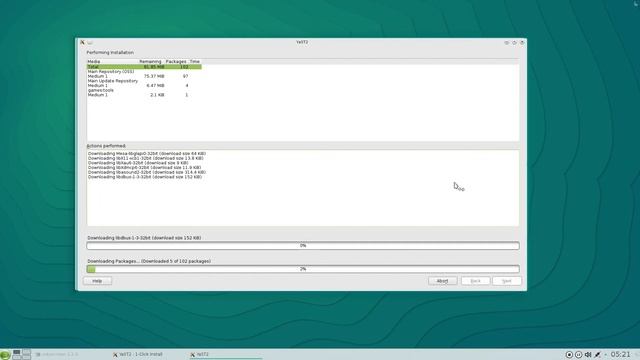Click the Performing Installation heading
Viewport: 640px width, 360px height.
click(x=110, y=53)
